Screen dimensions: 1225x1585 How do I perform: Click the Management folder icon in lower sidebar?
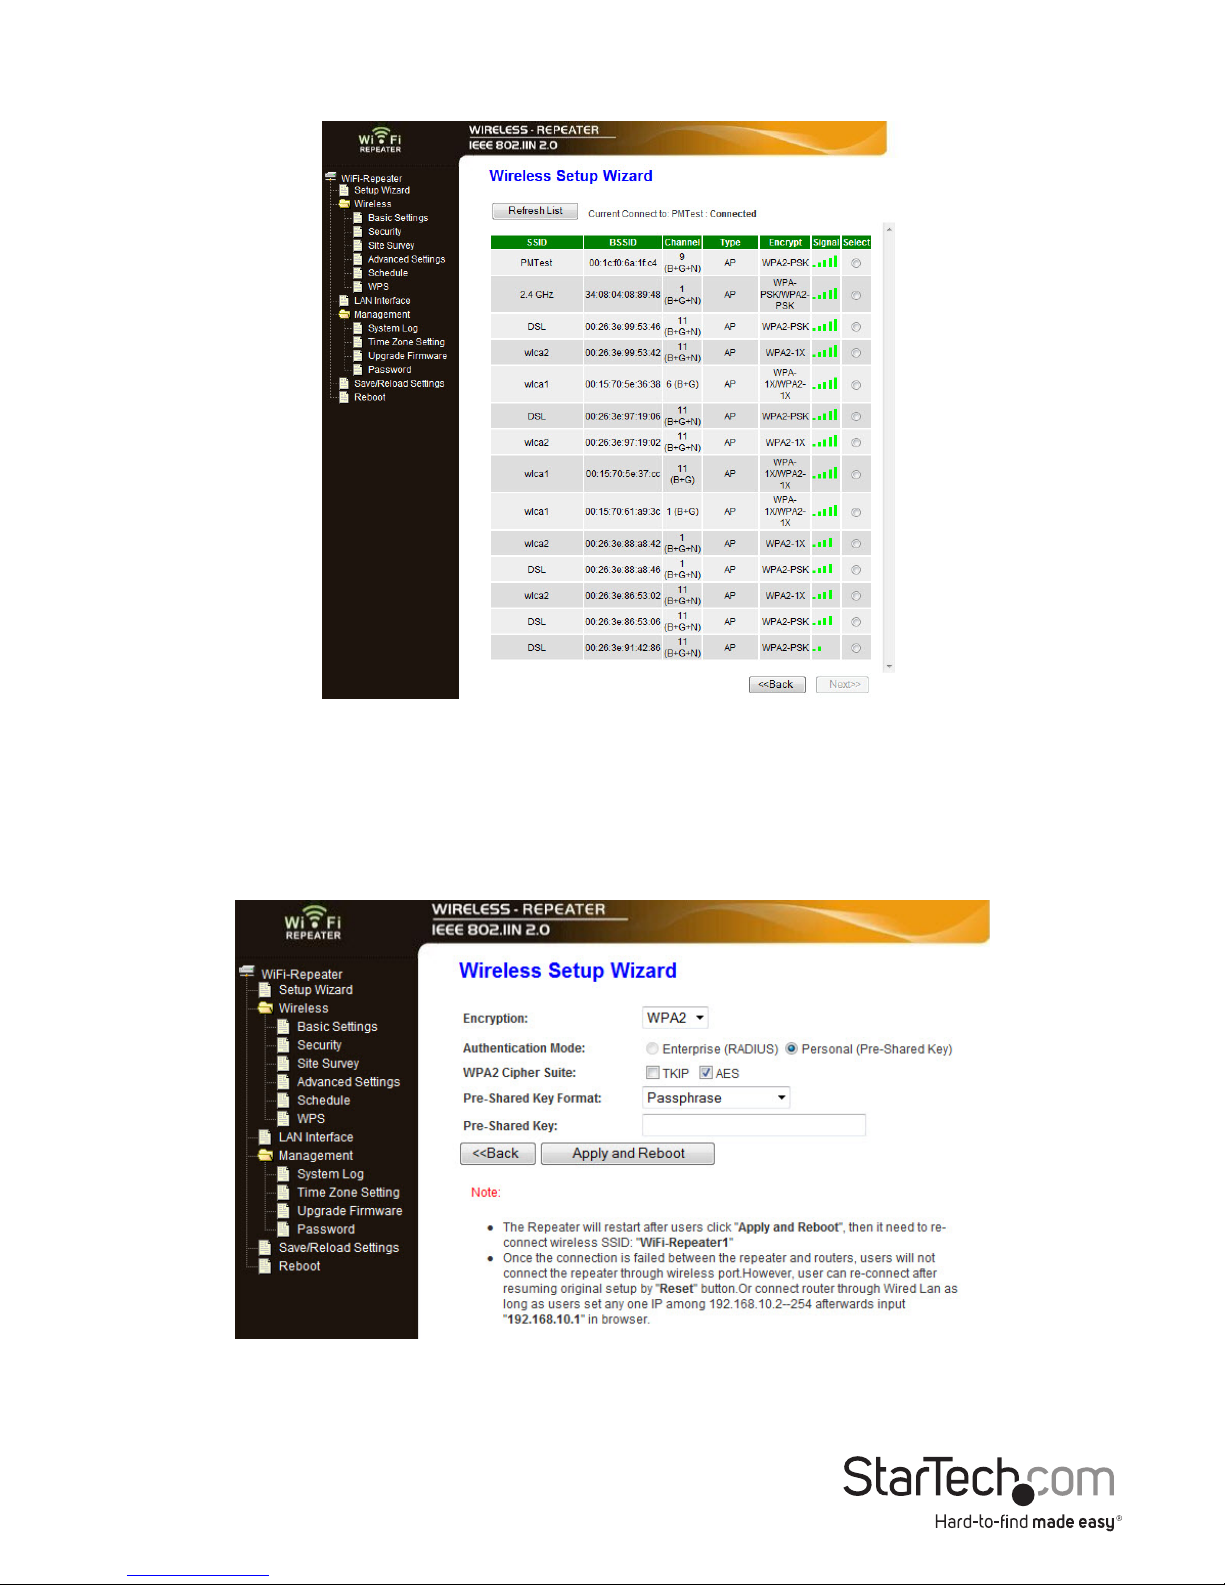tap(265, 1155)
